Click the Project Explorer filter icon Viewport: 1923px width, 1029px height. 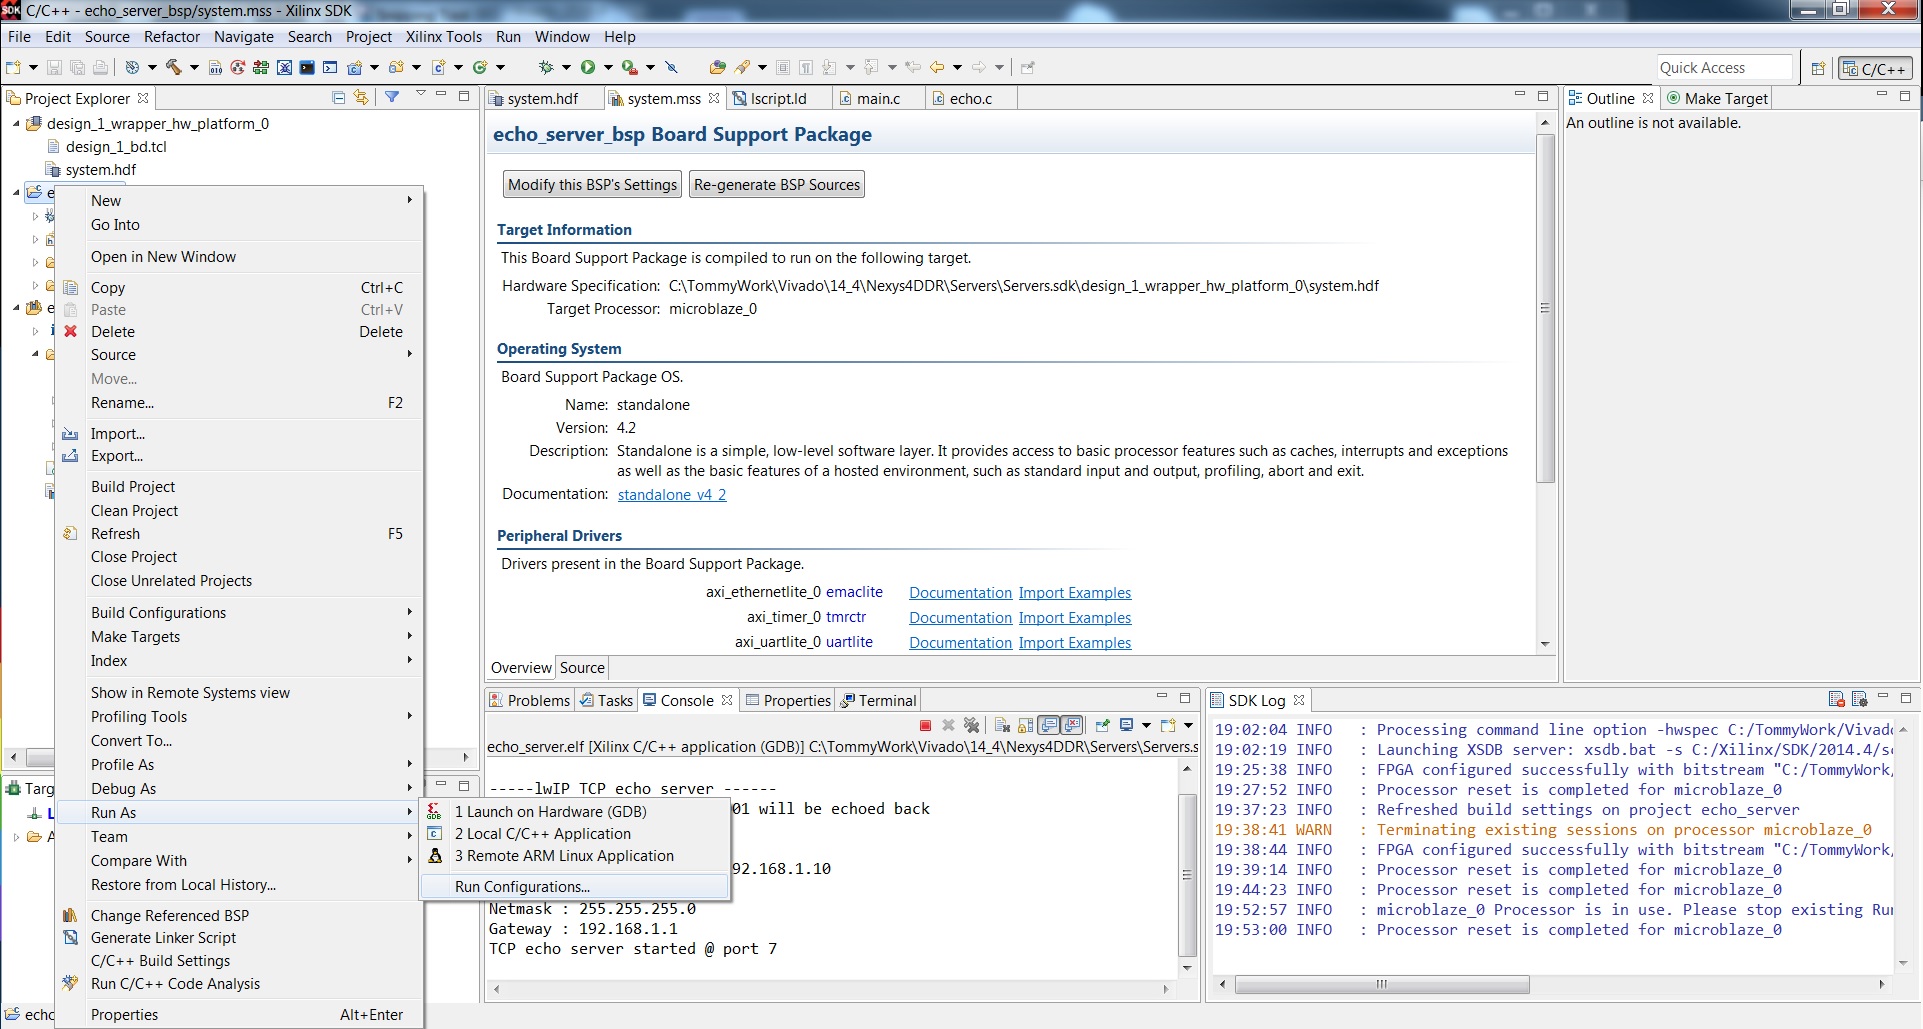click(392, 97)
